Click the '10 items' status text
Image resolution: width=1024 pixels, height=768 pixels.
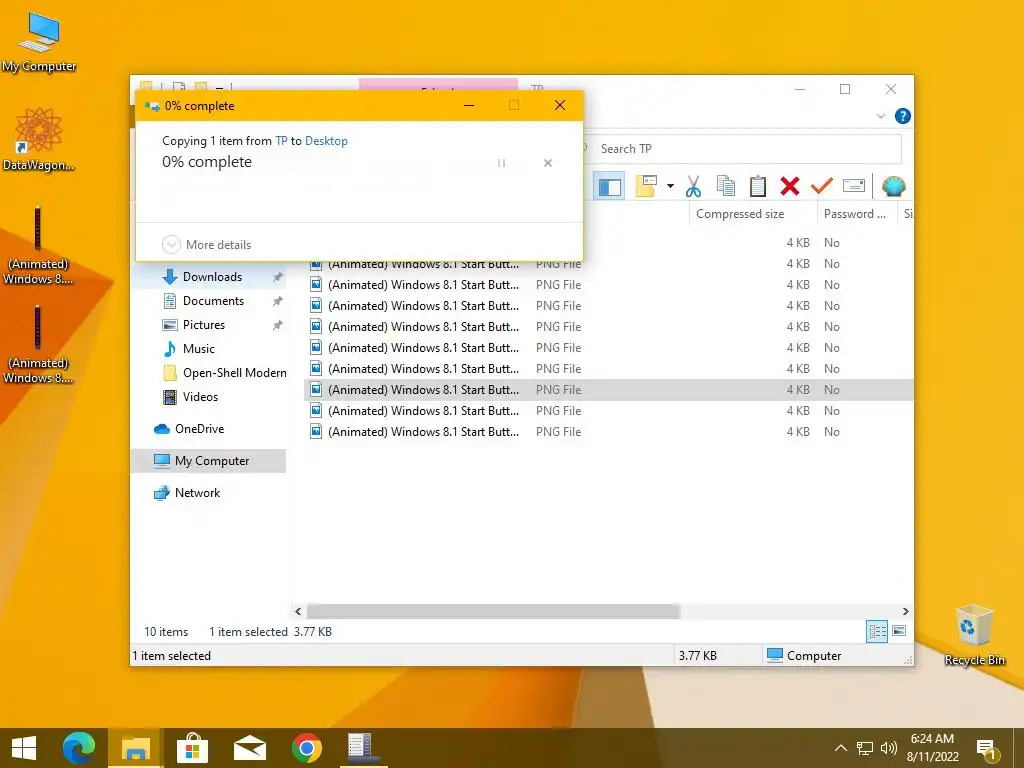(x=166, y=632)
